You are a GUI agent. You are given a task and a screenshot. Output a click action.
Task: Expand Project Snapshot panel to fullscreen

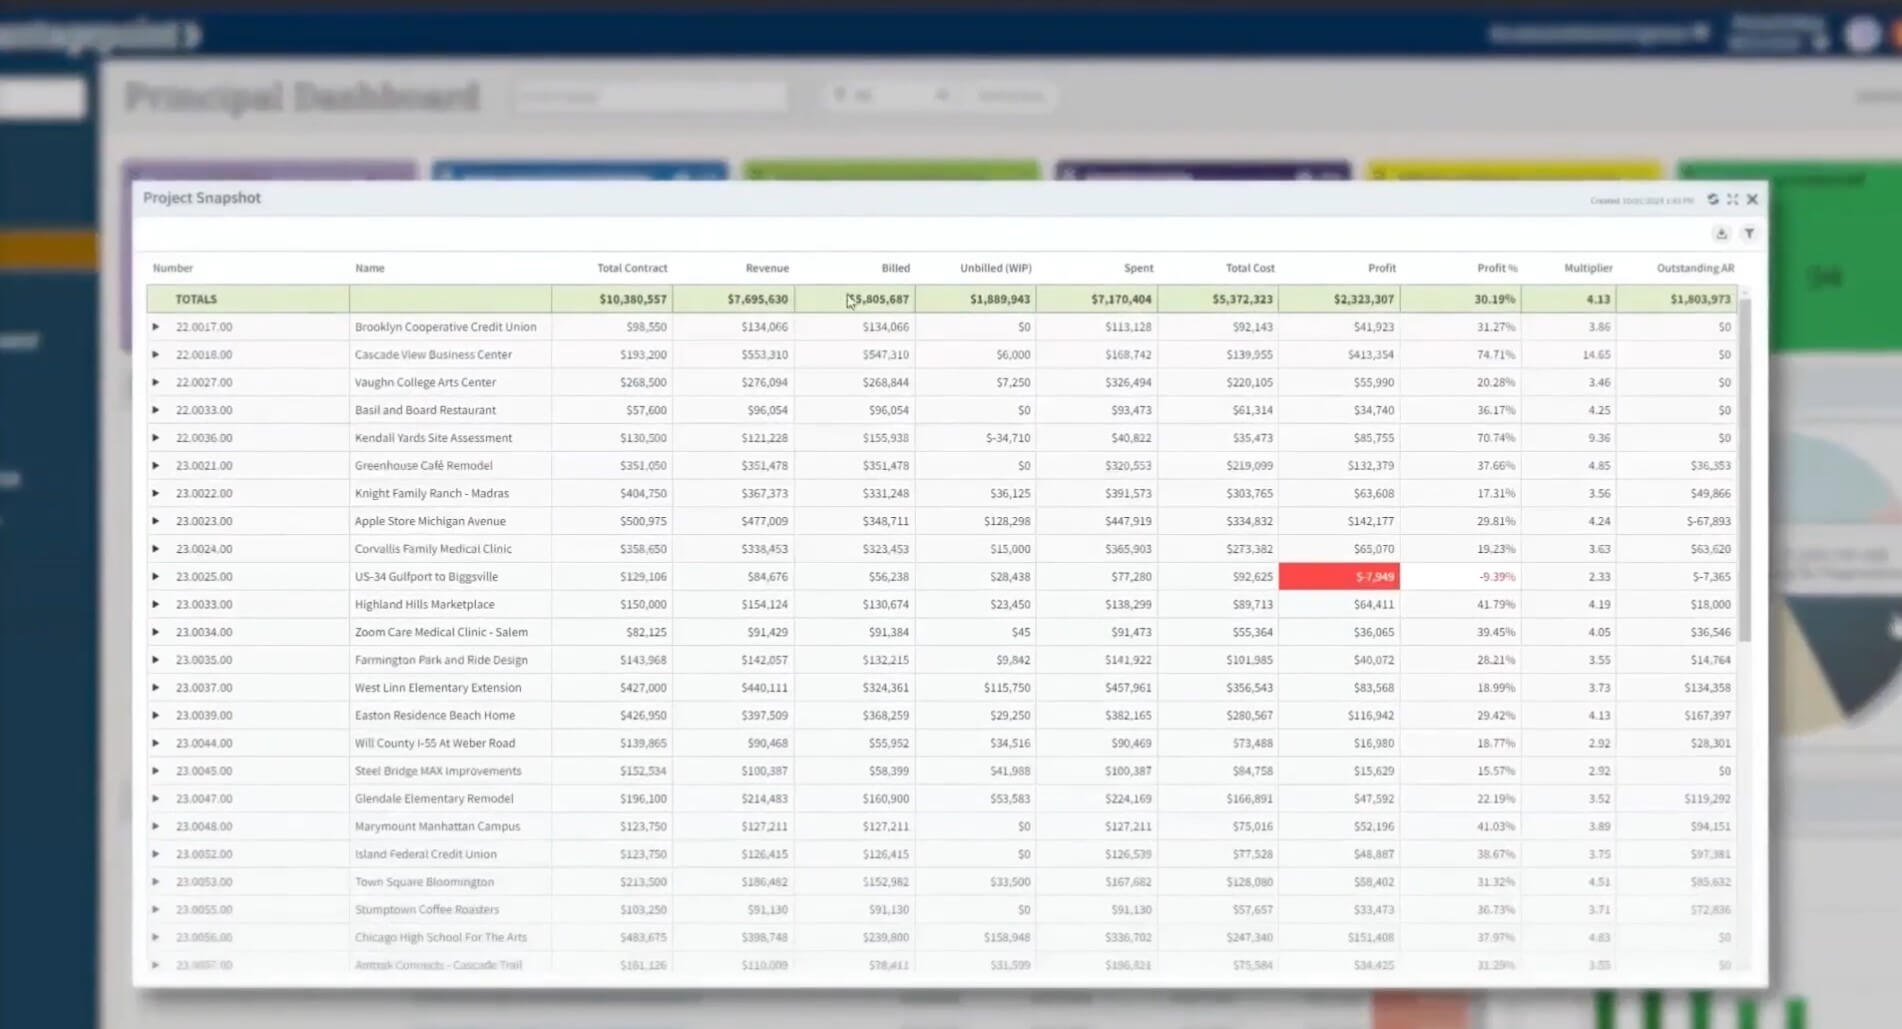point(1733,199)
